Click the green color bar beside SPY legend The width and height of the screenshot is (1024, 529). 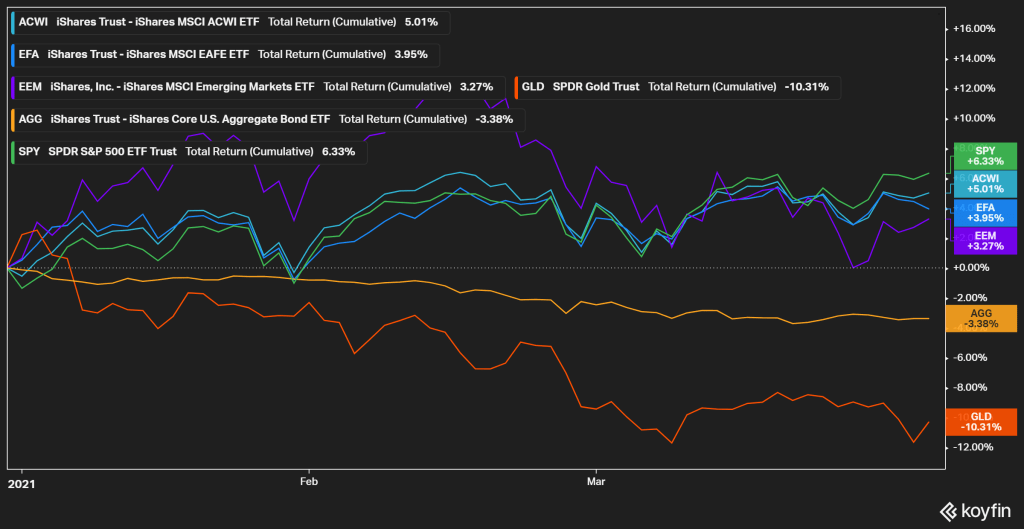12,152
